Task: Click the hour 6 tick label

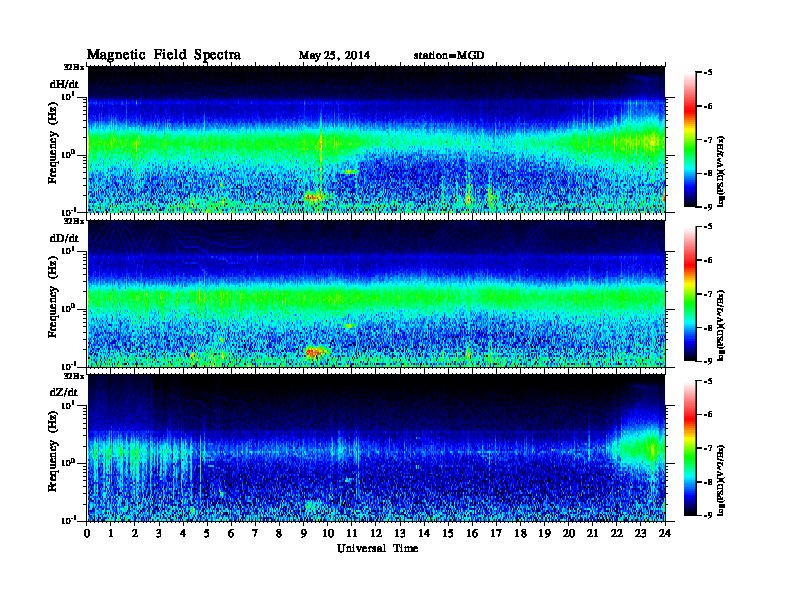Action: pos(231,533)
